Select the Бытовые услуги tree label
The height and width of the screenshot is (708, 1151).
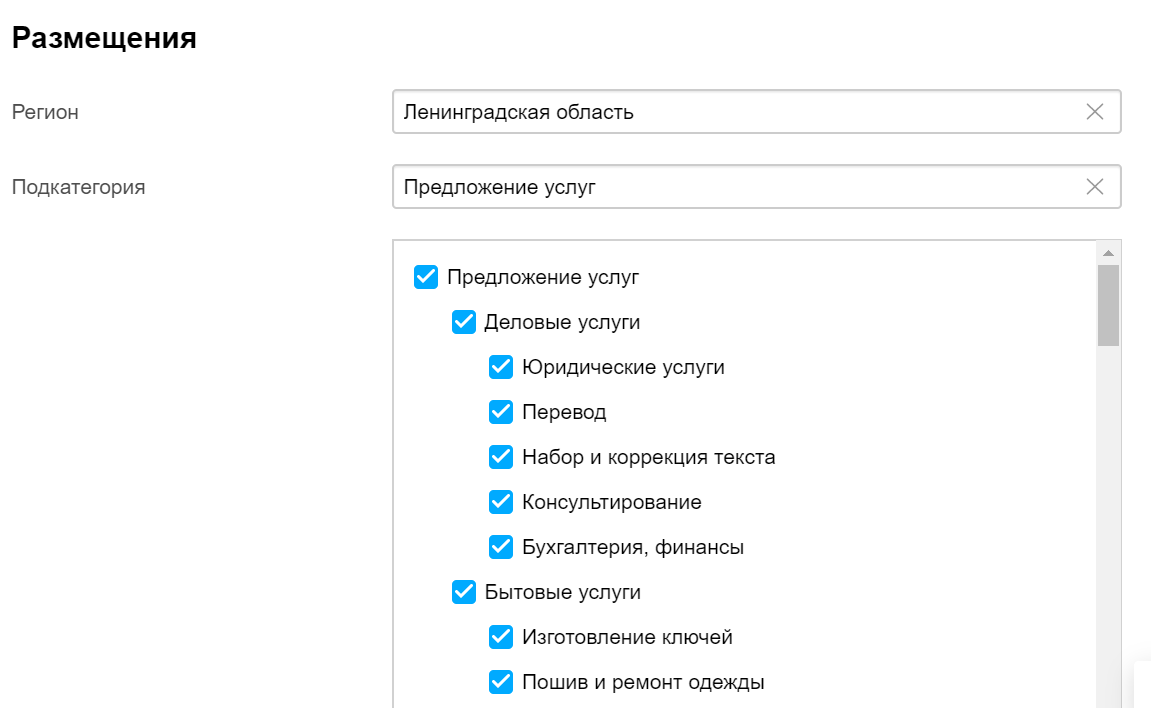[562, 592]
